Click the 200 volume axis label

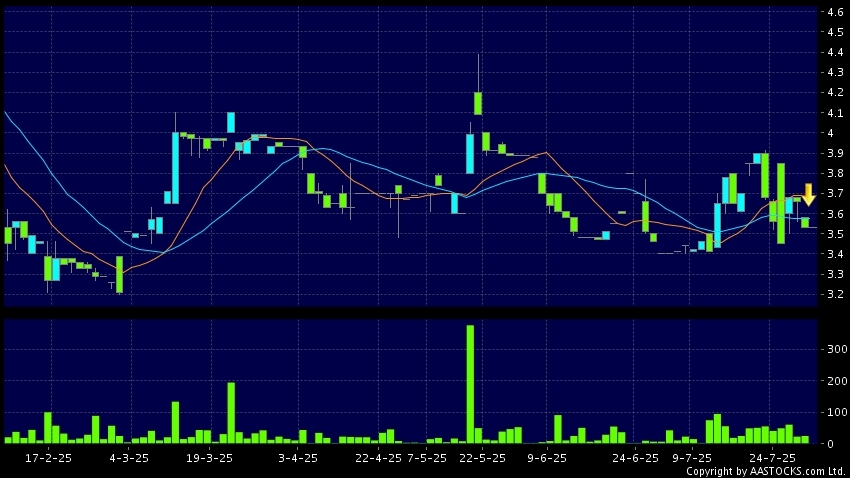point(838,381)
